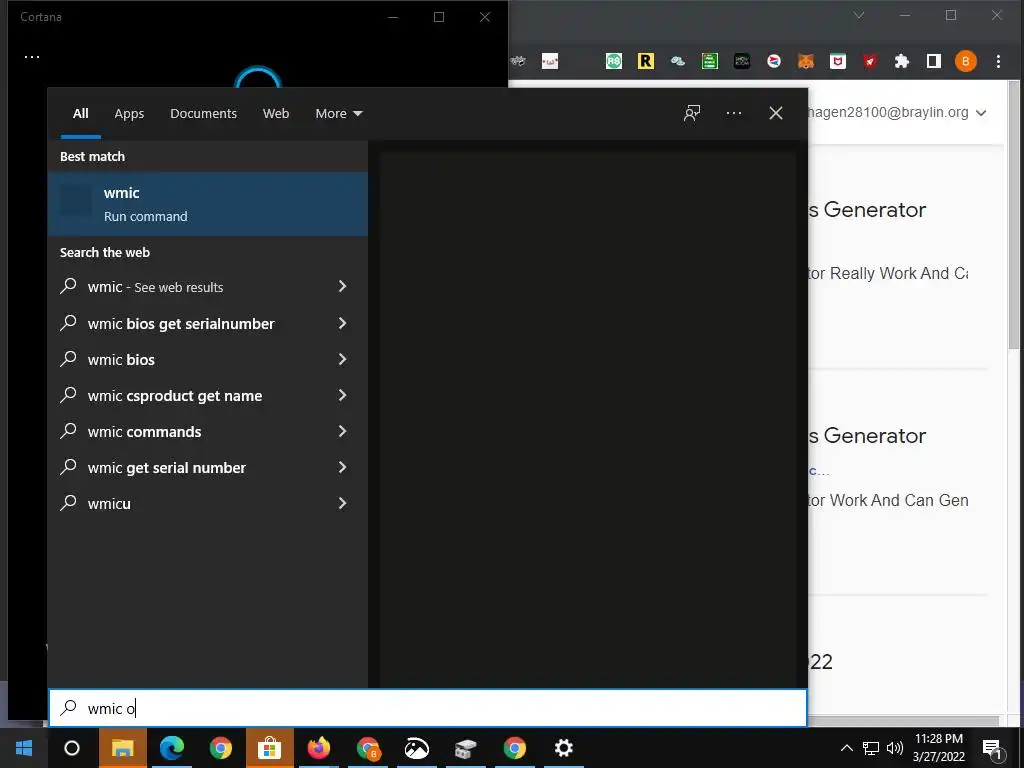This screenshot has height=768, width=1024.
Task: Open the McAfee shield extension in Chrome
Action: [838, 61]
